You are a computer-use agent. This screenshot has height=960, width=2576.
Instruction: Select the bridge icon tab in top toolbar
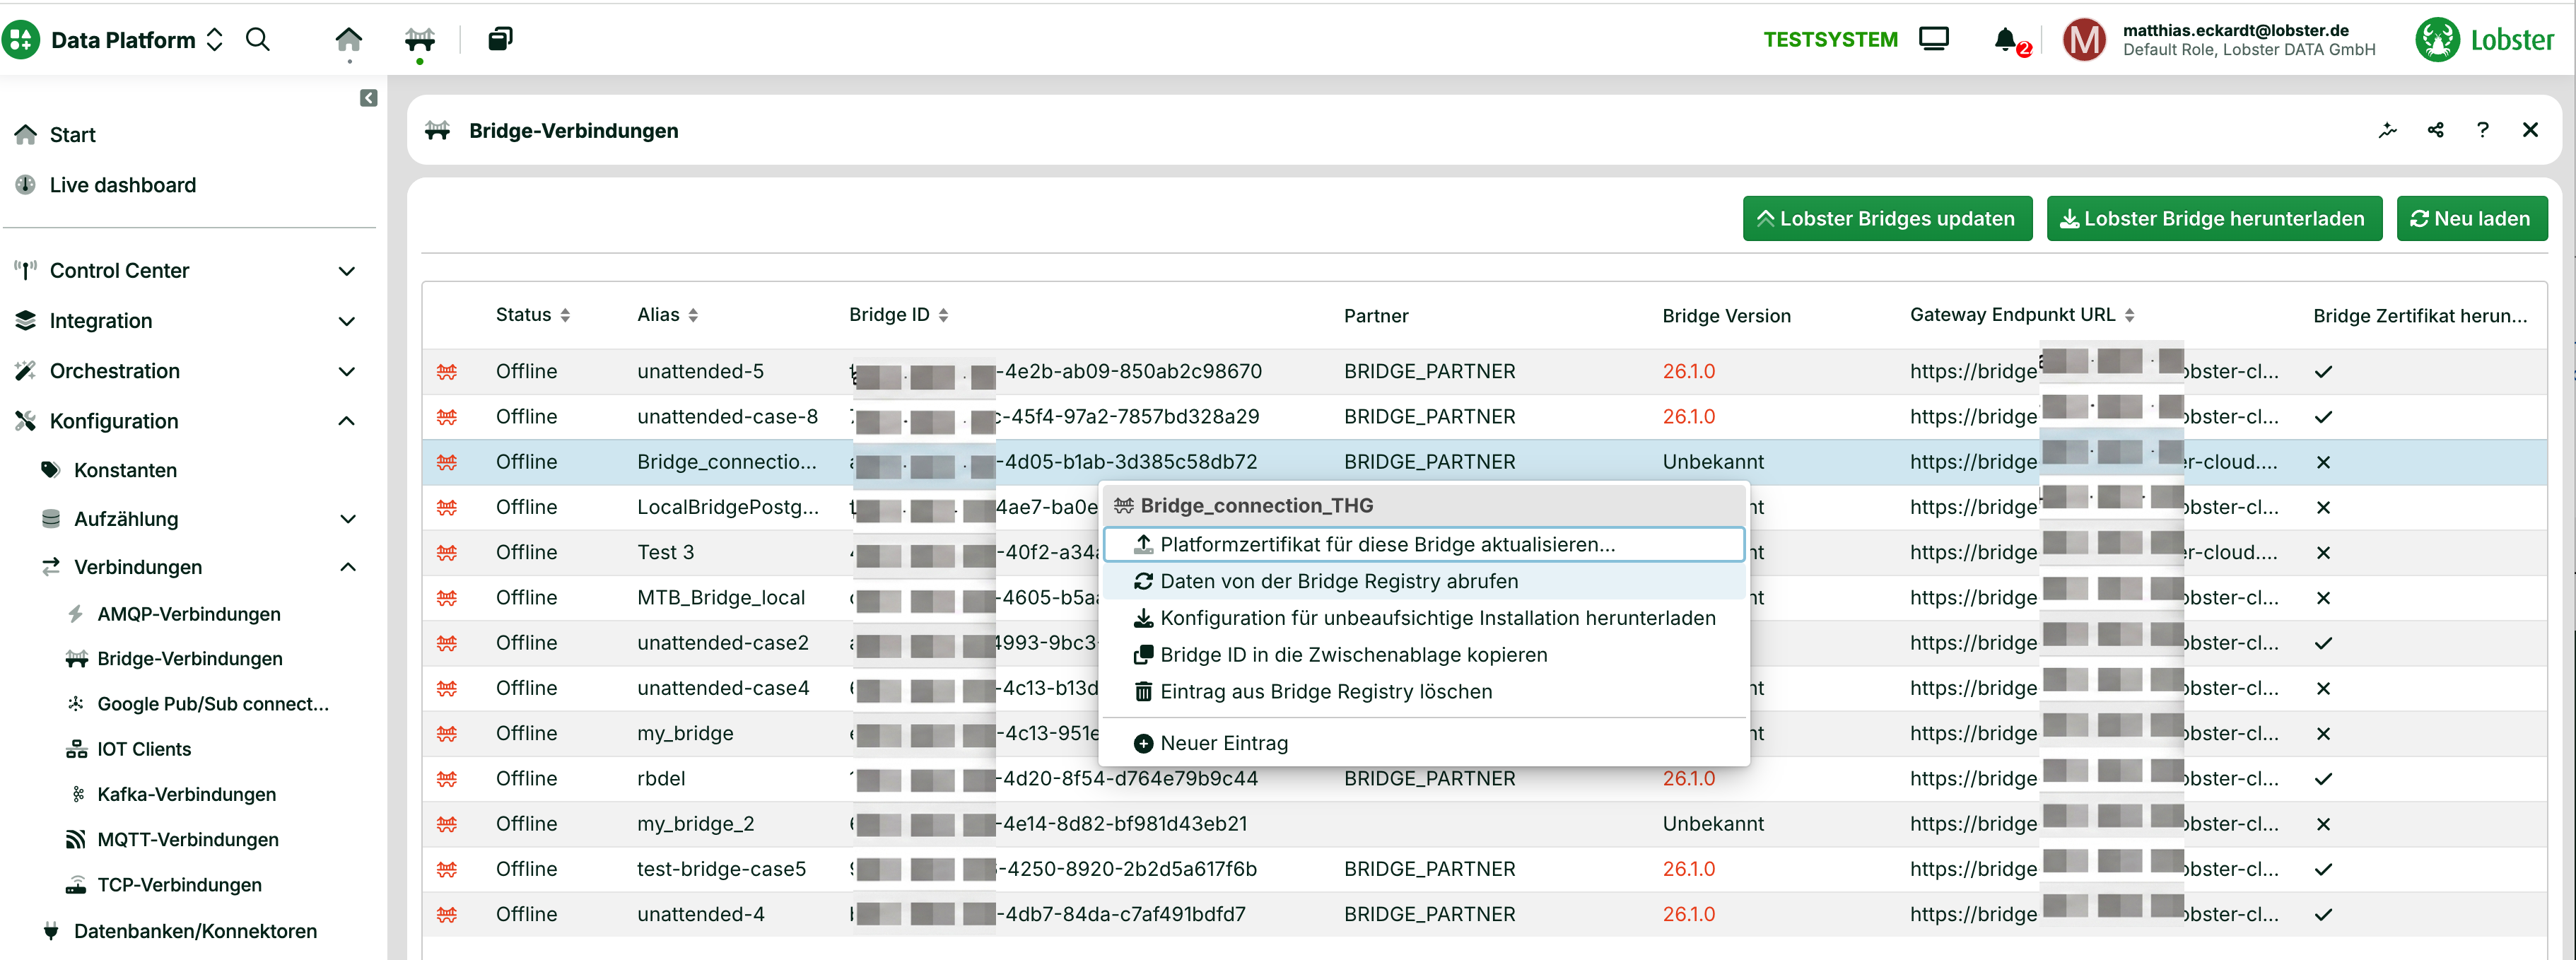tap(420, 40)
